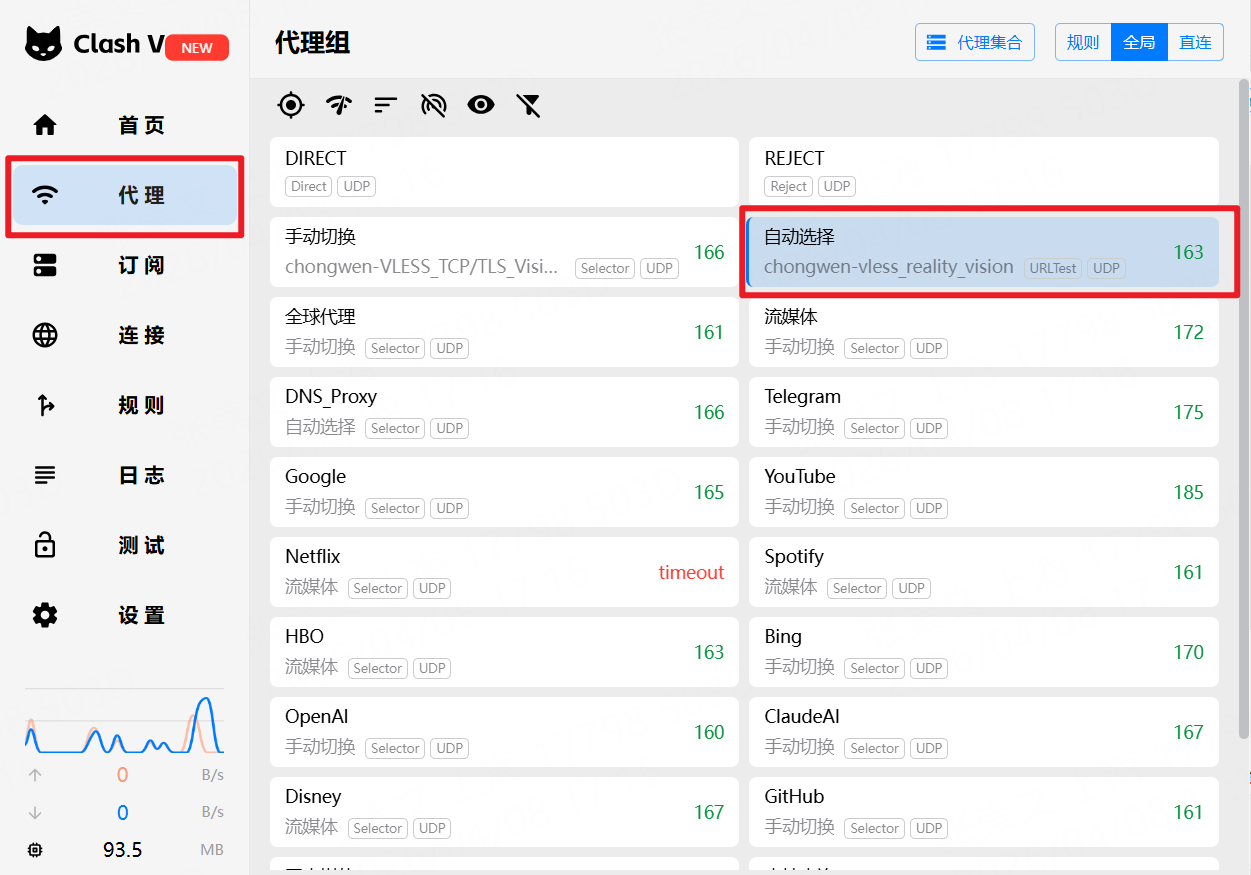The height and width of the screenshot is (875, 1251).
Task: Click the crossed-out filter funnel icon
Action: (528, 104)
